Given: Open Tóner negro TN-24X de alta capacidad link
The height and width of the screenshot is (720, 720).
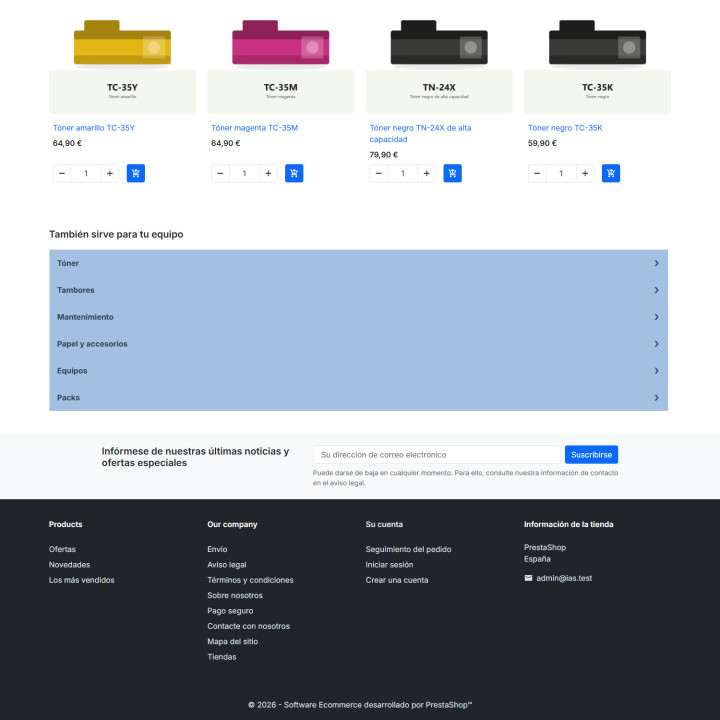Looking at the screenshot, I should (x=420, y=134).
